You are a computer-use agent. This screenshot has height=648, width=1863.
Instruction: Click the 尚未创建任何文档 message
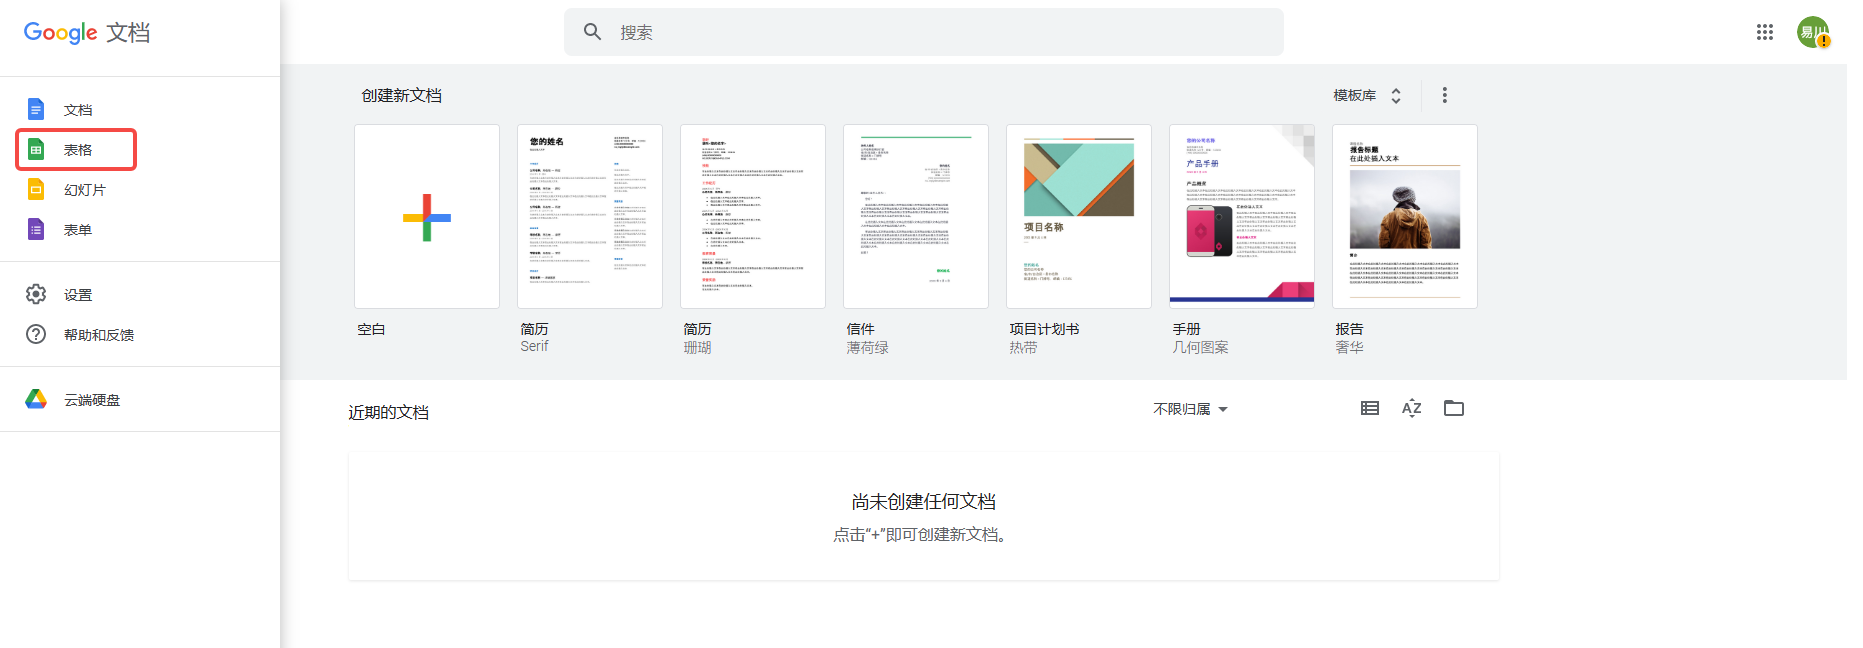(924, 502)
